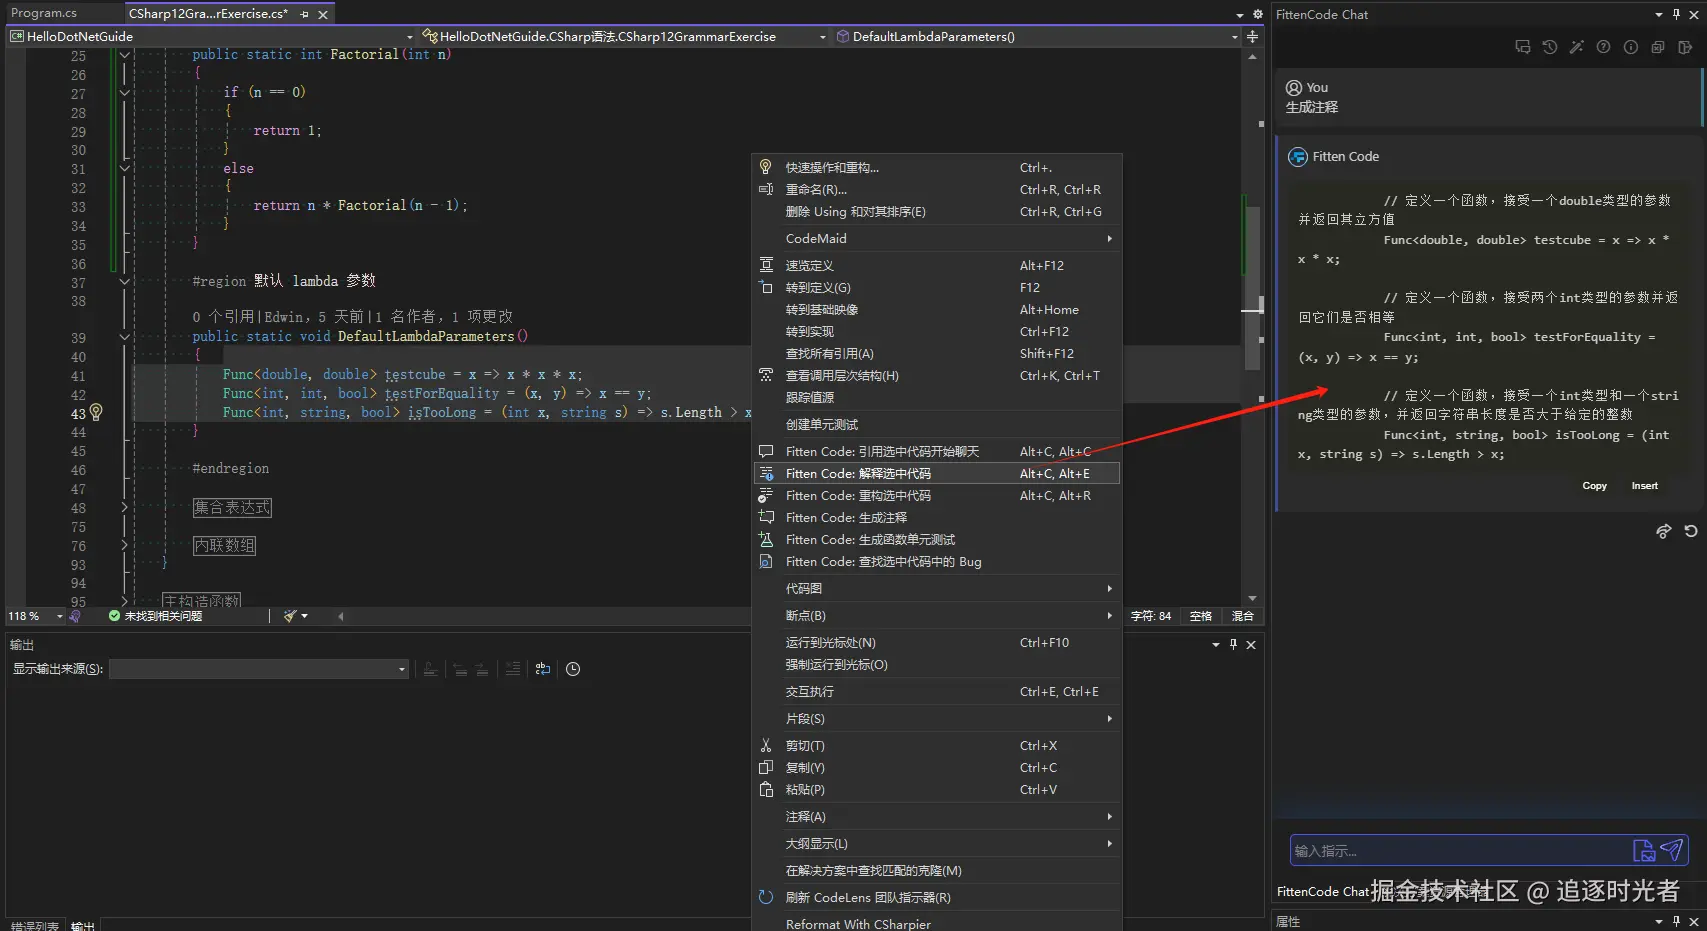The image size is (1707, 931).
Task: Click the FittenCode info icon
Action: (x=1630, y=47)
